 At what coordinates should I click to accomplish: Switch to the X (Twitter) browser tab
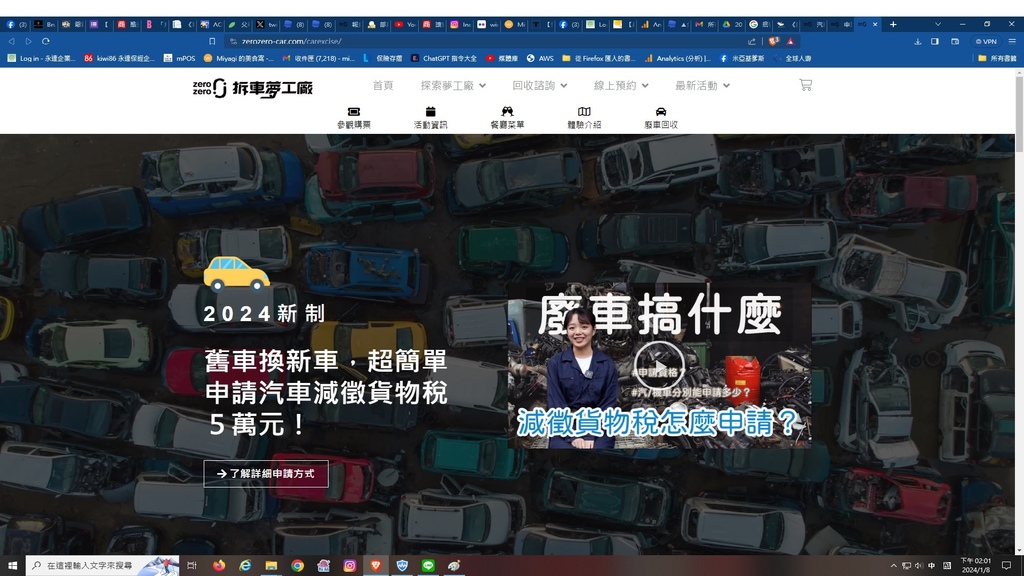click(266, 24)
